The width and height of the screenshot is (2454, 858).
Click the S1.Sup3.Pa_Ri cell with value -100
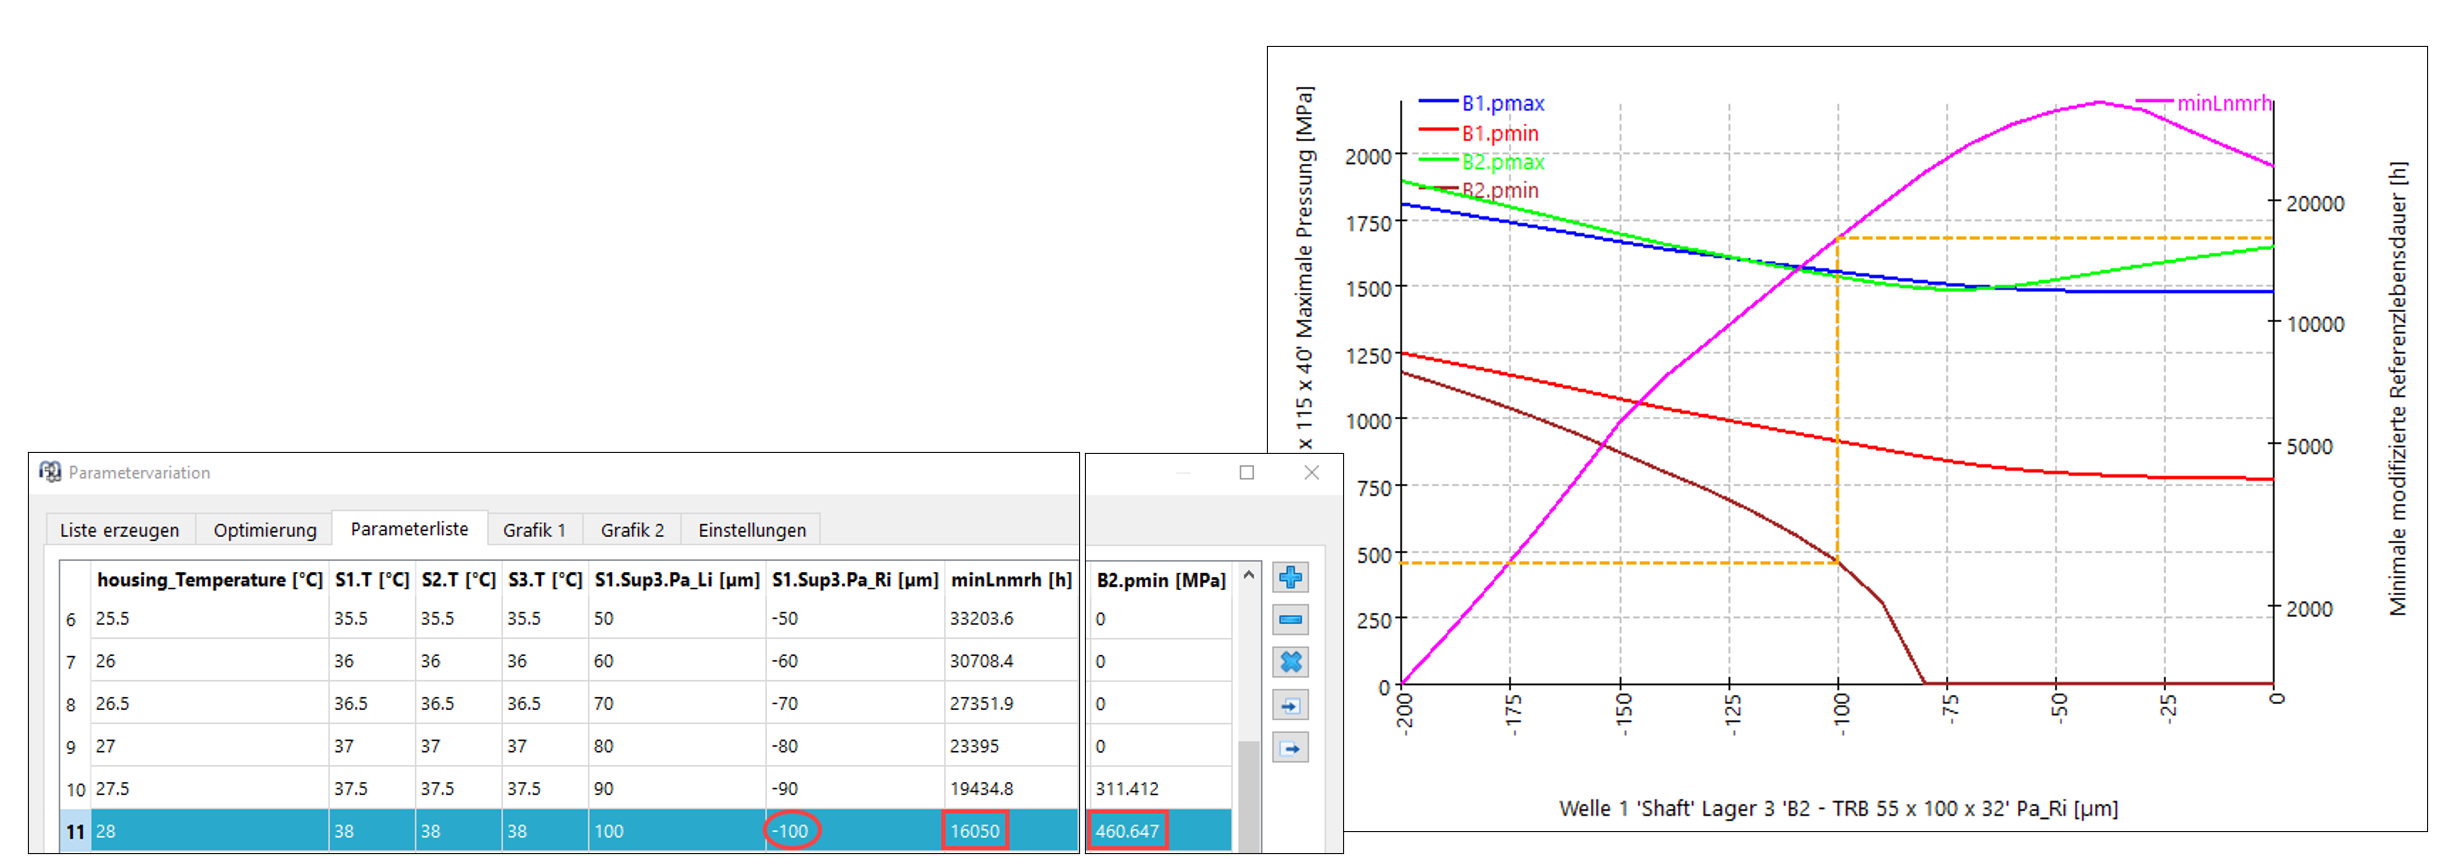(x=791, y=831)
